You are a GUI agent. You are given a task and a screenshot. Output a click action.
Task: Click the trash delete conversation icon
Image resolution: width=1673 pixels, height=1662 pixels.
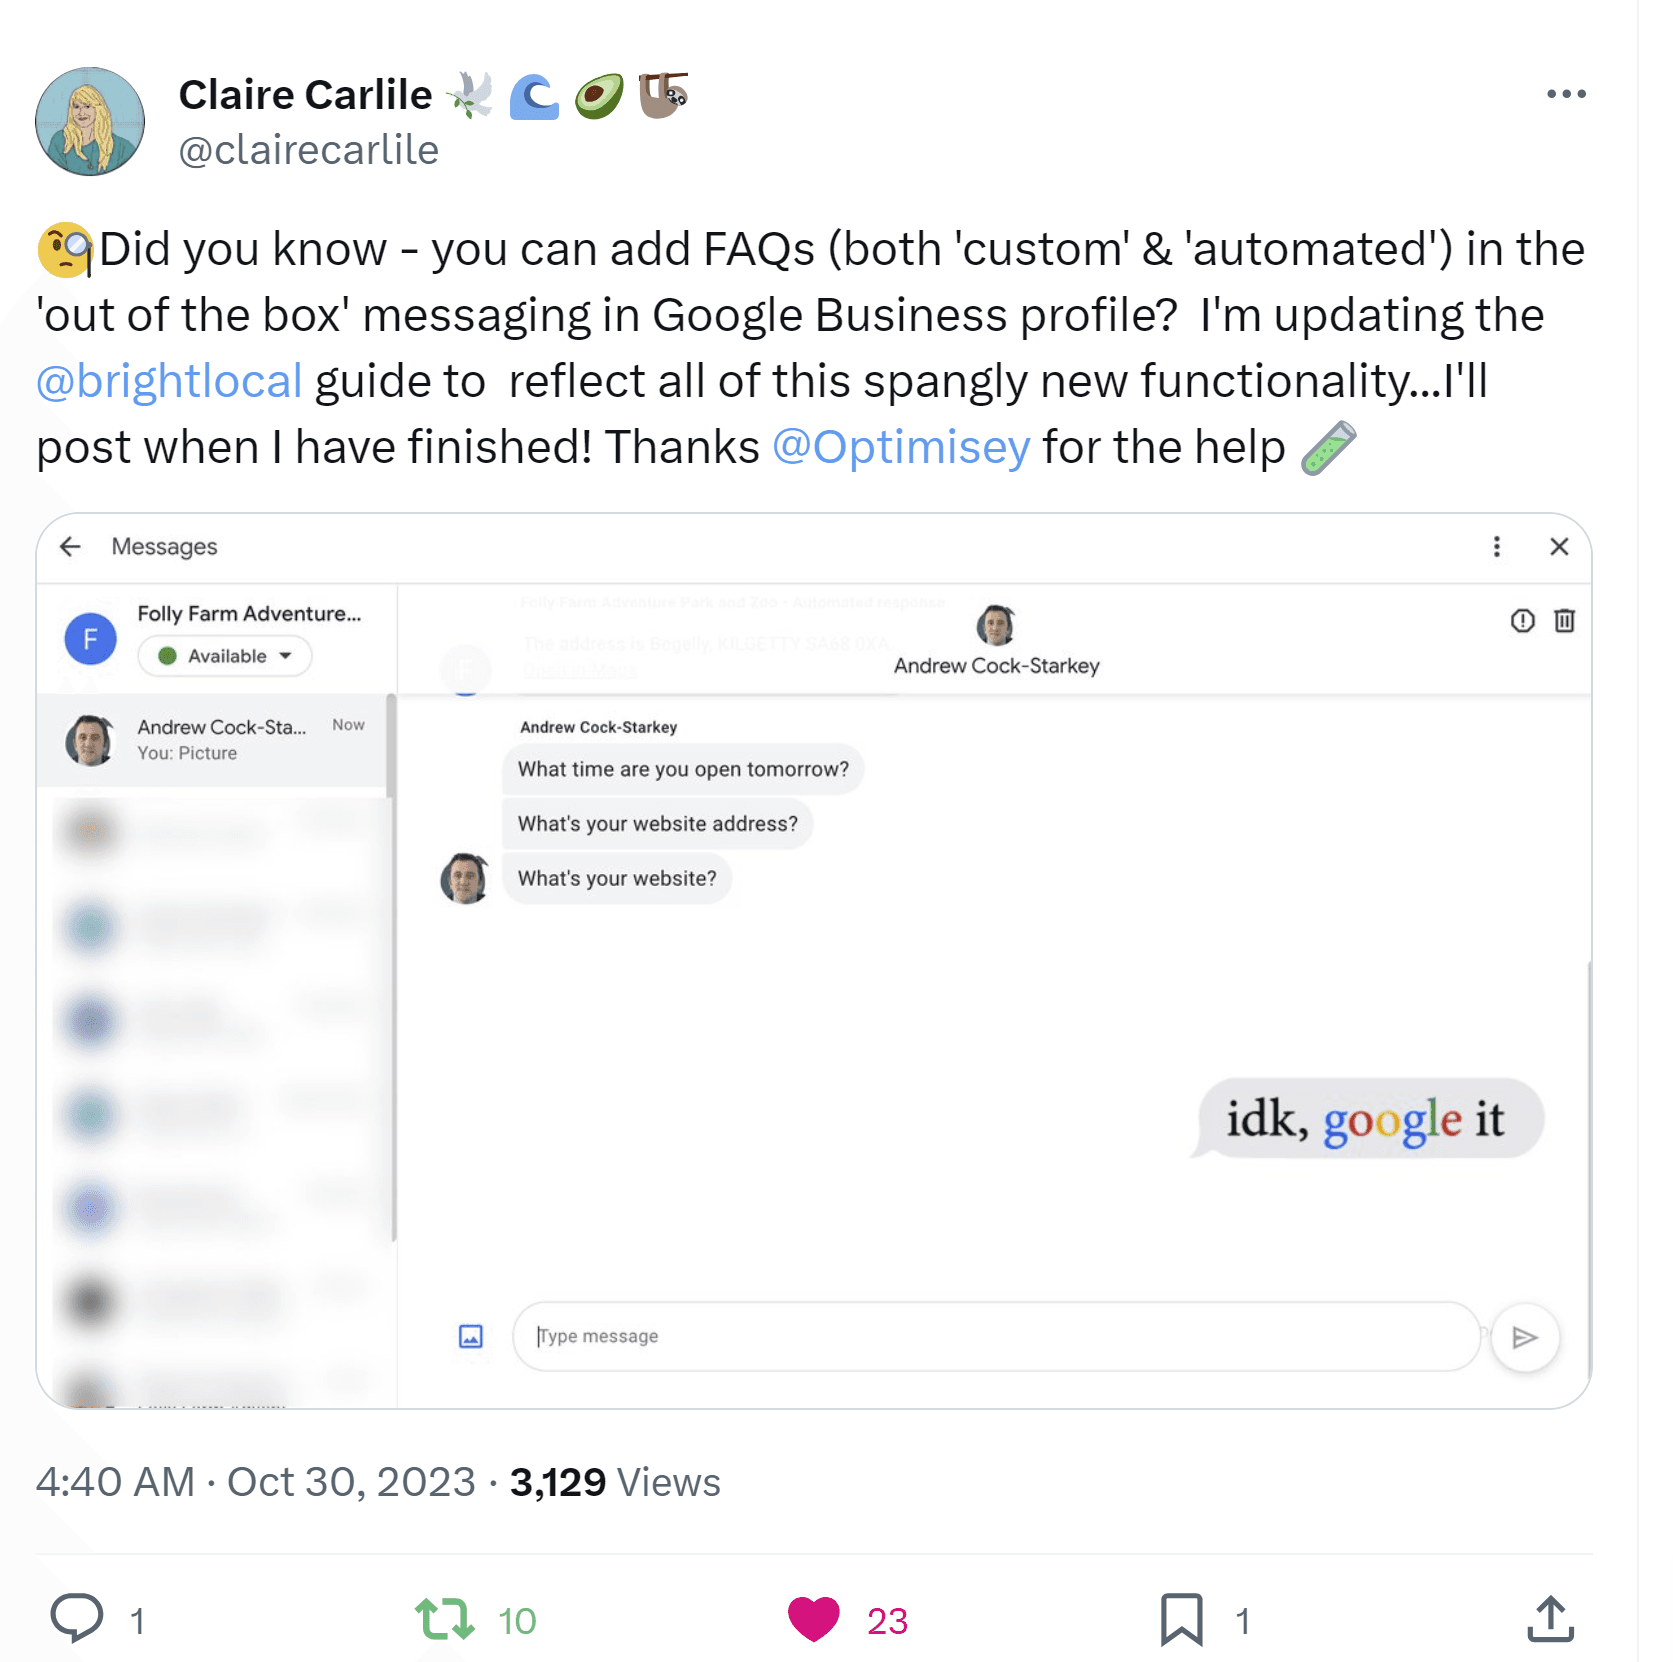1564,621
